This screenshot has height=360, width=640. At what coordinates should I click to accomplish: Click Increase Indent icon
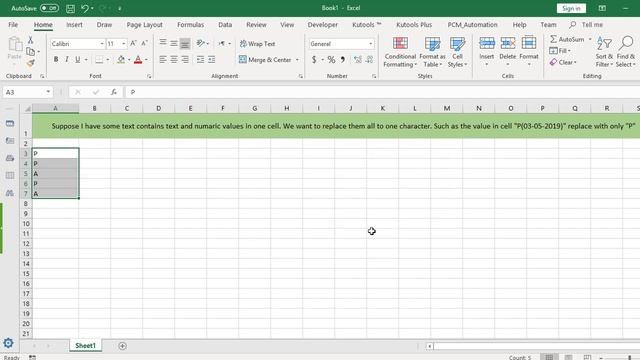coord(211,60)
